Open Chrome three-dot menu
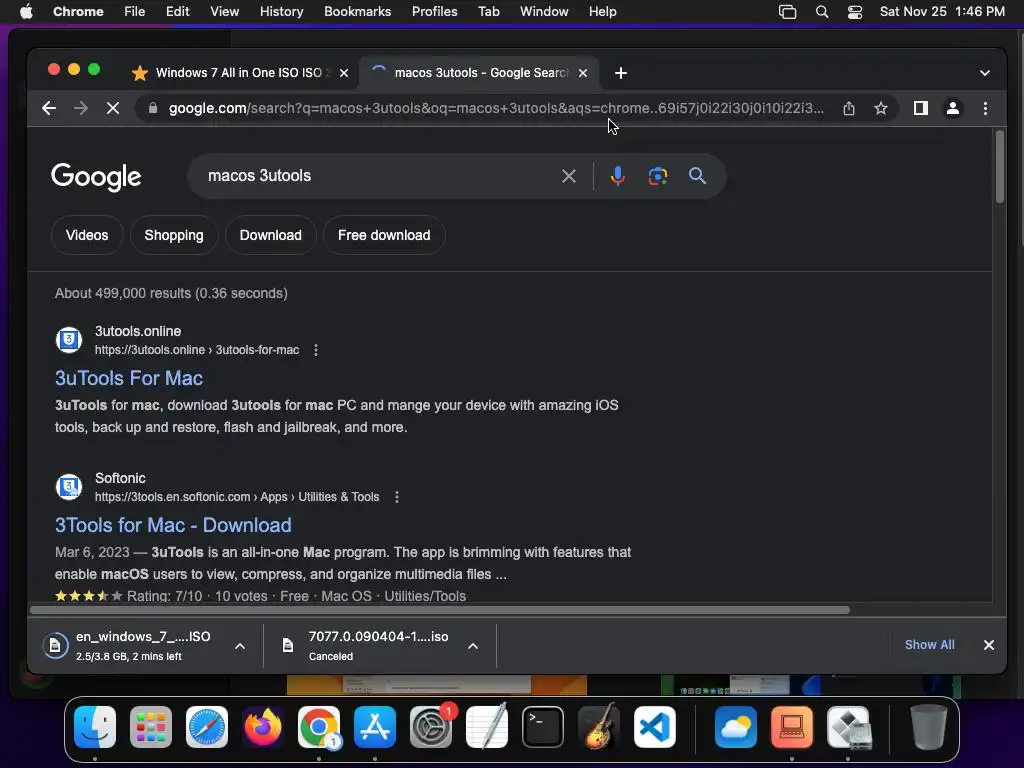Screen dimensions: 1024x768 [x=985, y=108]
